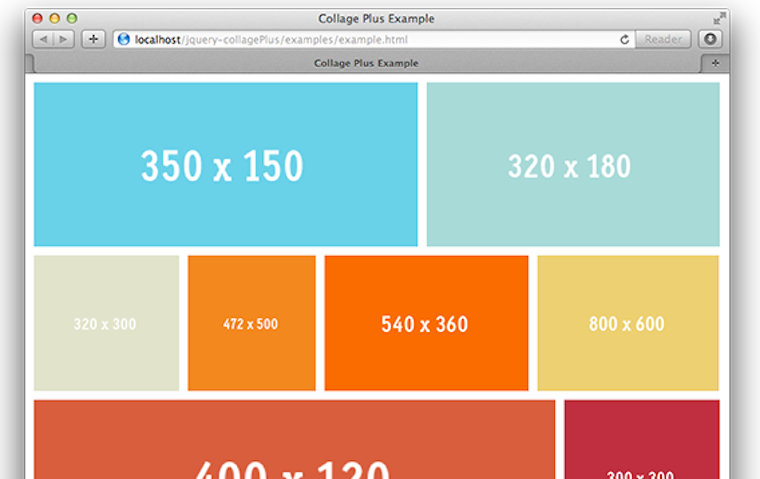Image resolution: width=760 pixels, height=479 pixels.
Task: Click the red-orange 400 x 120 tile
Action: 294,439
